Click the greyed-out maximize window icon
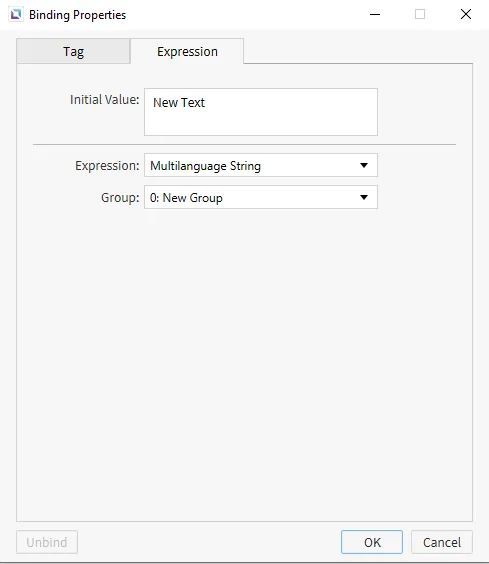489x564 pixels. [420, 14]
